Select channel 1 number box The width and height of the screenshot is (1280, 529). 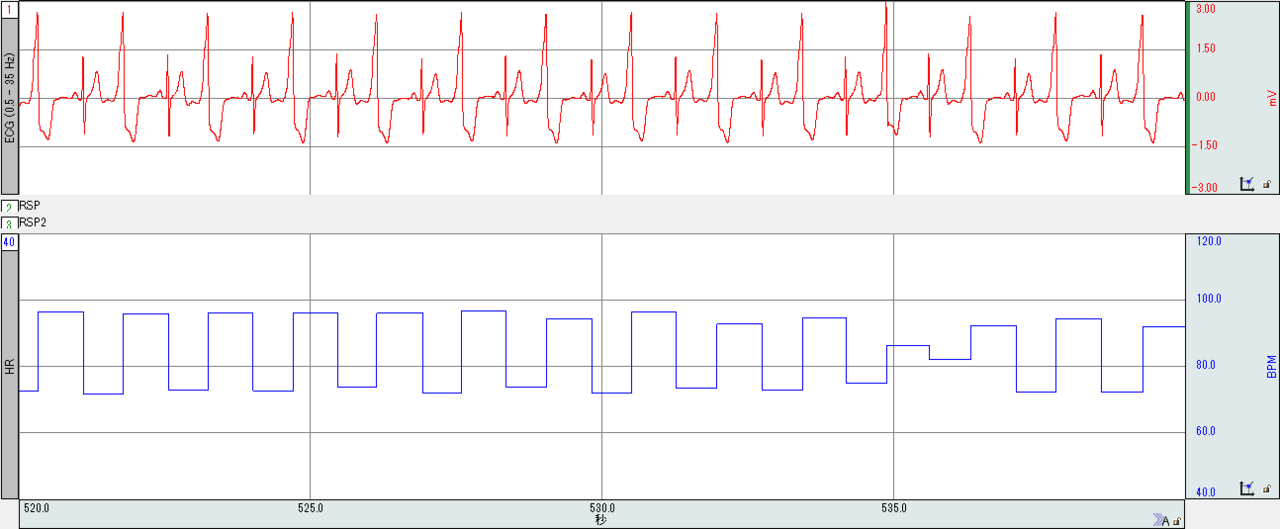pos(9,8)
